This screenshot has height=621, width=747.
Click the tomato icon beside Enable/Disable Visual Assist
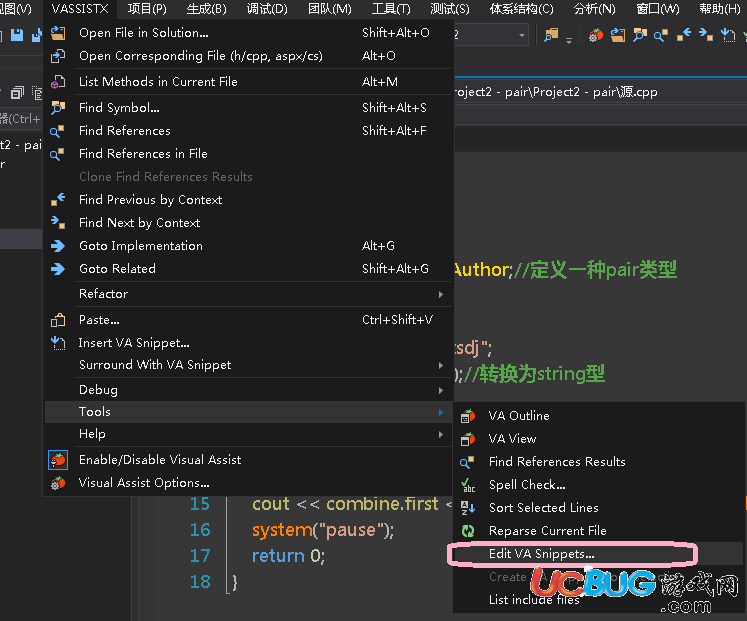pos(58,460)
